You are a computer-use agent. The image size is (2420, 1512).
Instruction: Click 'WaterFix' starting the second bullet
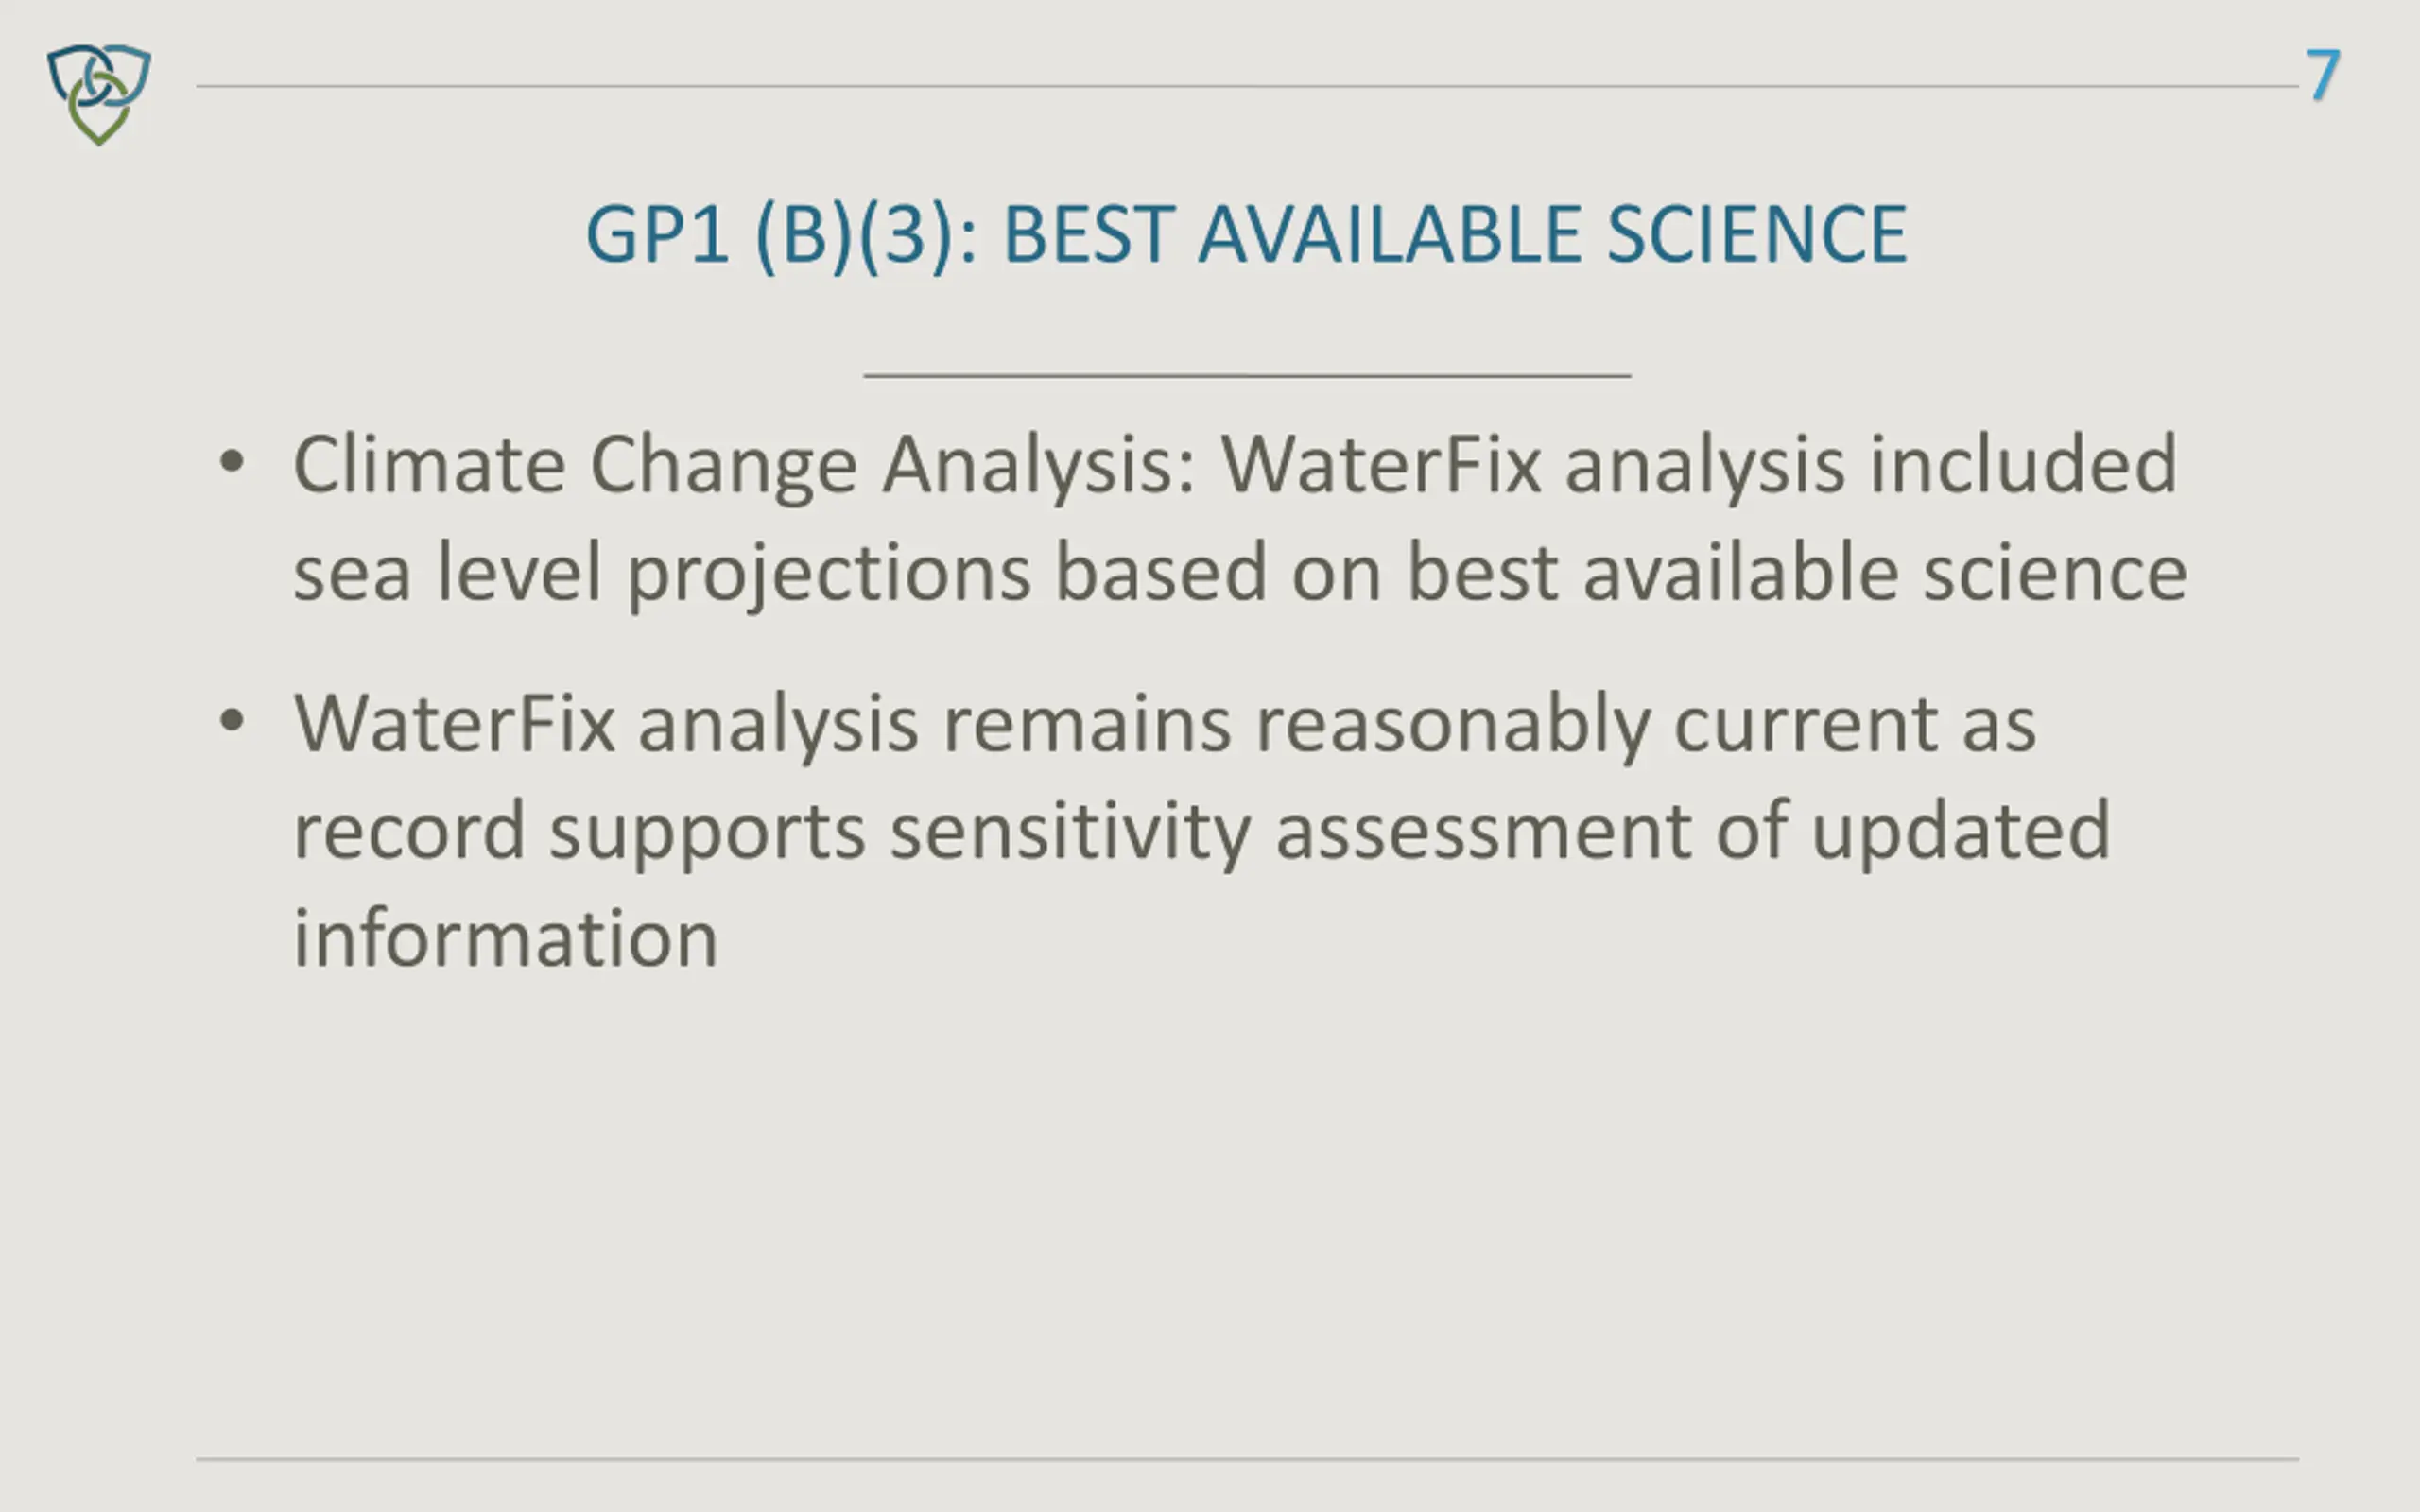(x=454, y=724)
